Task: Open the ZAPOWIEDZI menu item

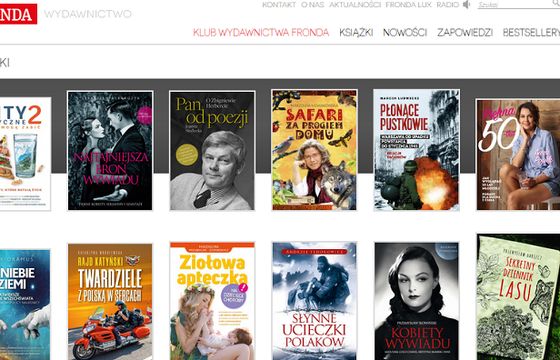Action: tap(465, 32)
